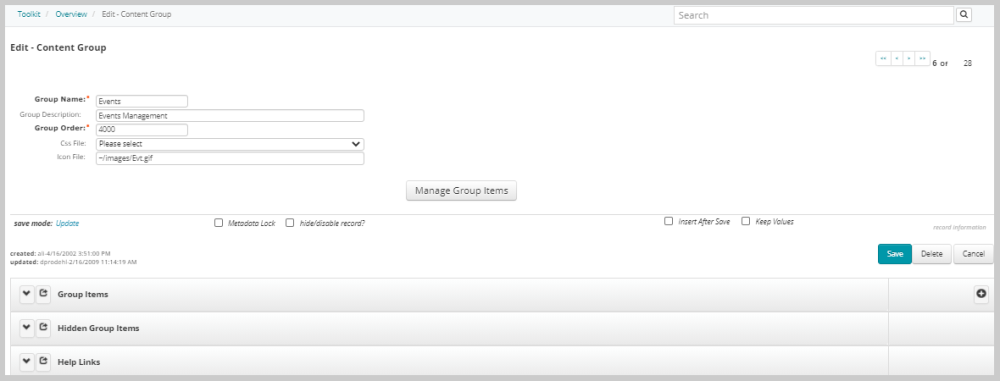Click the Manage Group Items button
Viewport: 1000px width, 381px height.
coord(461,191)
